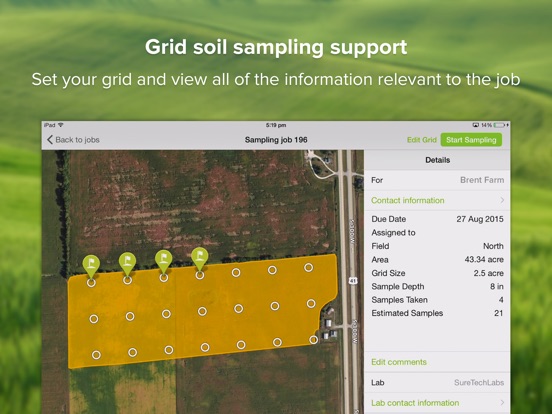552x414 pixels.
Task: Select the fifth grid point in top row
Action: 236,272
